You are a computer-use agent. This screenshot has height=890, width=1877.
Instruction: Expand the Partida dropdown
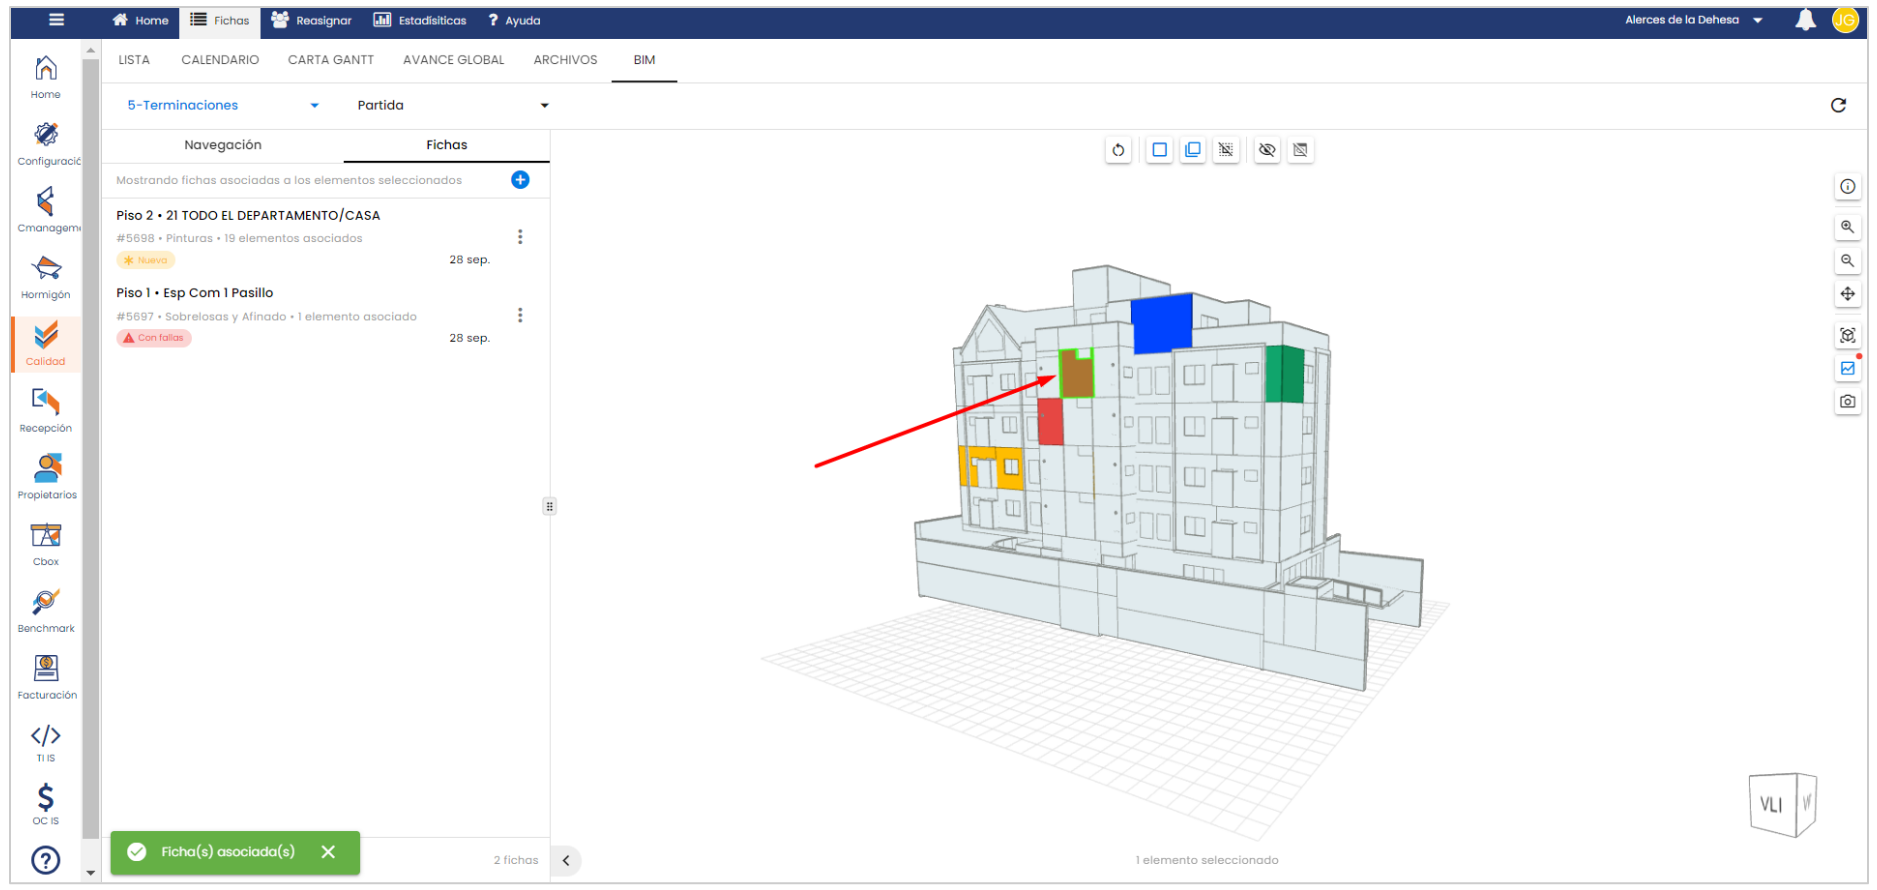(452, 105)
